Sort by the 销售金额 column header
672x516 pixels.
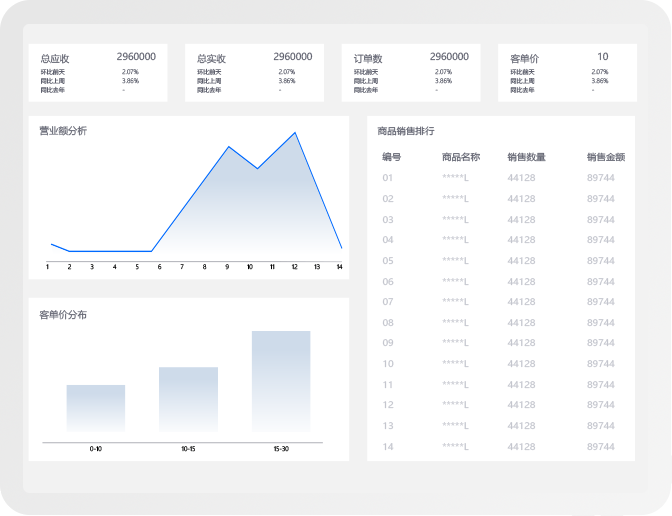(606, 157)
